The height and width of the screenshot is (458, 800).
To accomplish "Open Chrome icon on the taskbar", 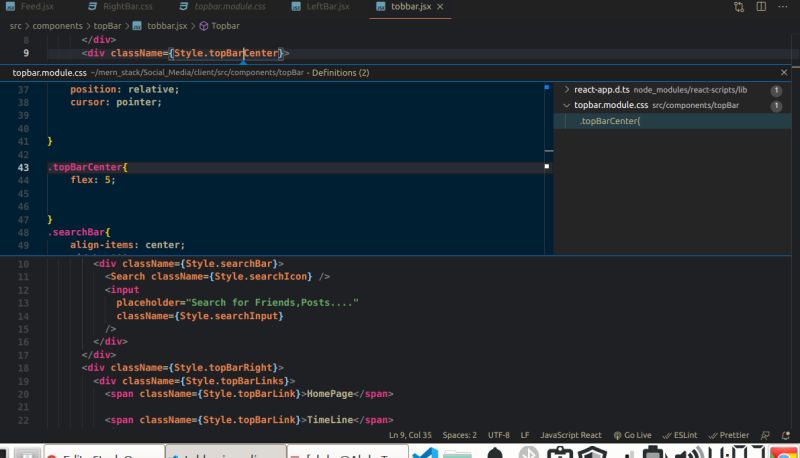I will 784,452.
